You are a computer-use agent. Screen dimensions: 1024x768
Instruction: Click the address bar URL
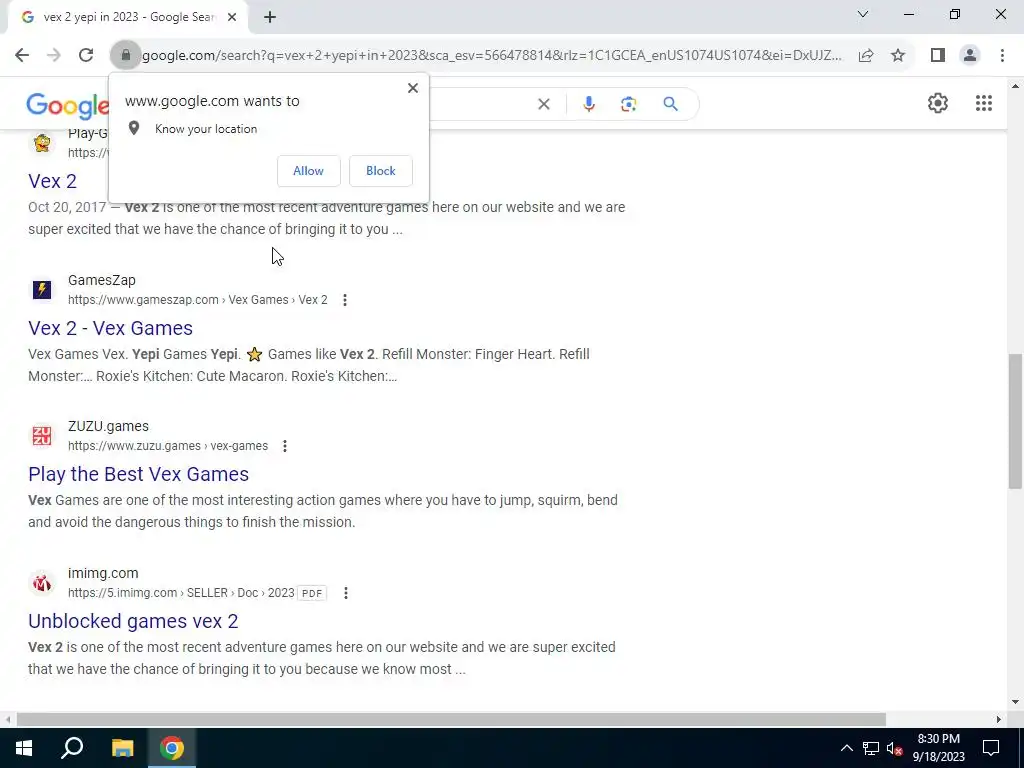click(492, 56)
